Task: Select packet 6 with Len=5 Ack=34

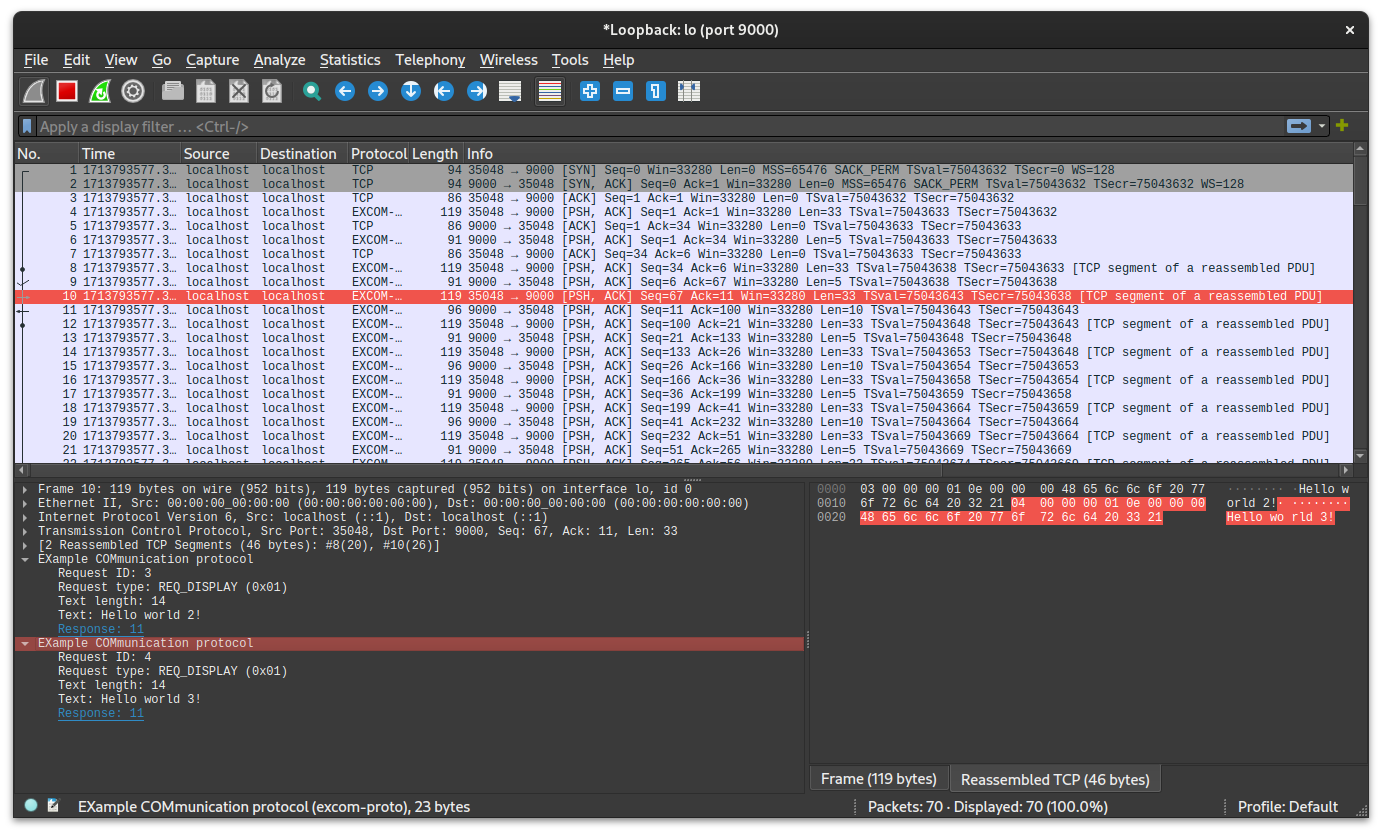Action: tap(684, 240)
